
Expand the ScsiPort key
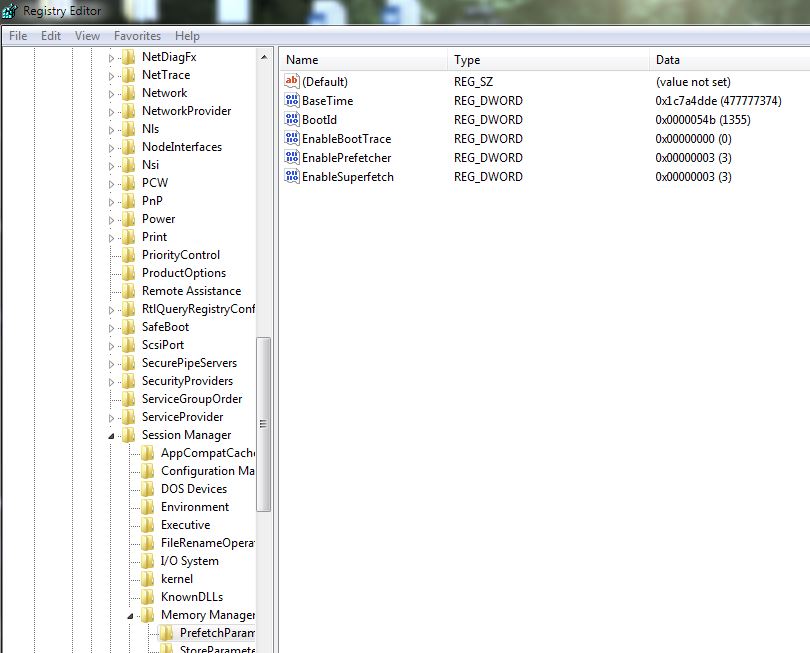[x=111, y=347]
